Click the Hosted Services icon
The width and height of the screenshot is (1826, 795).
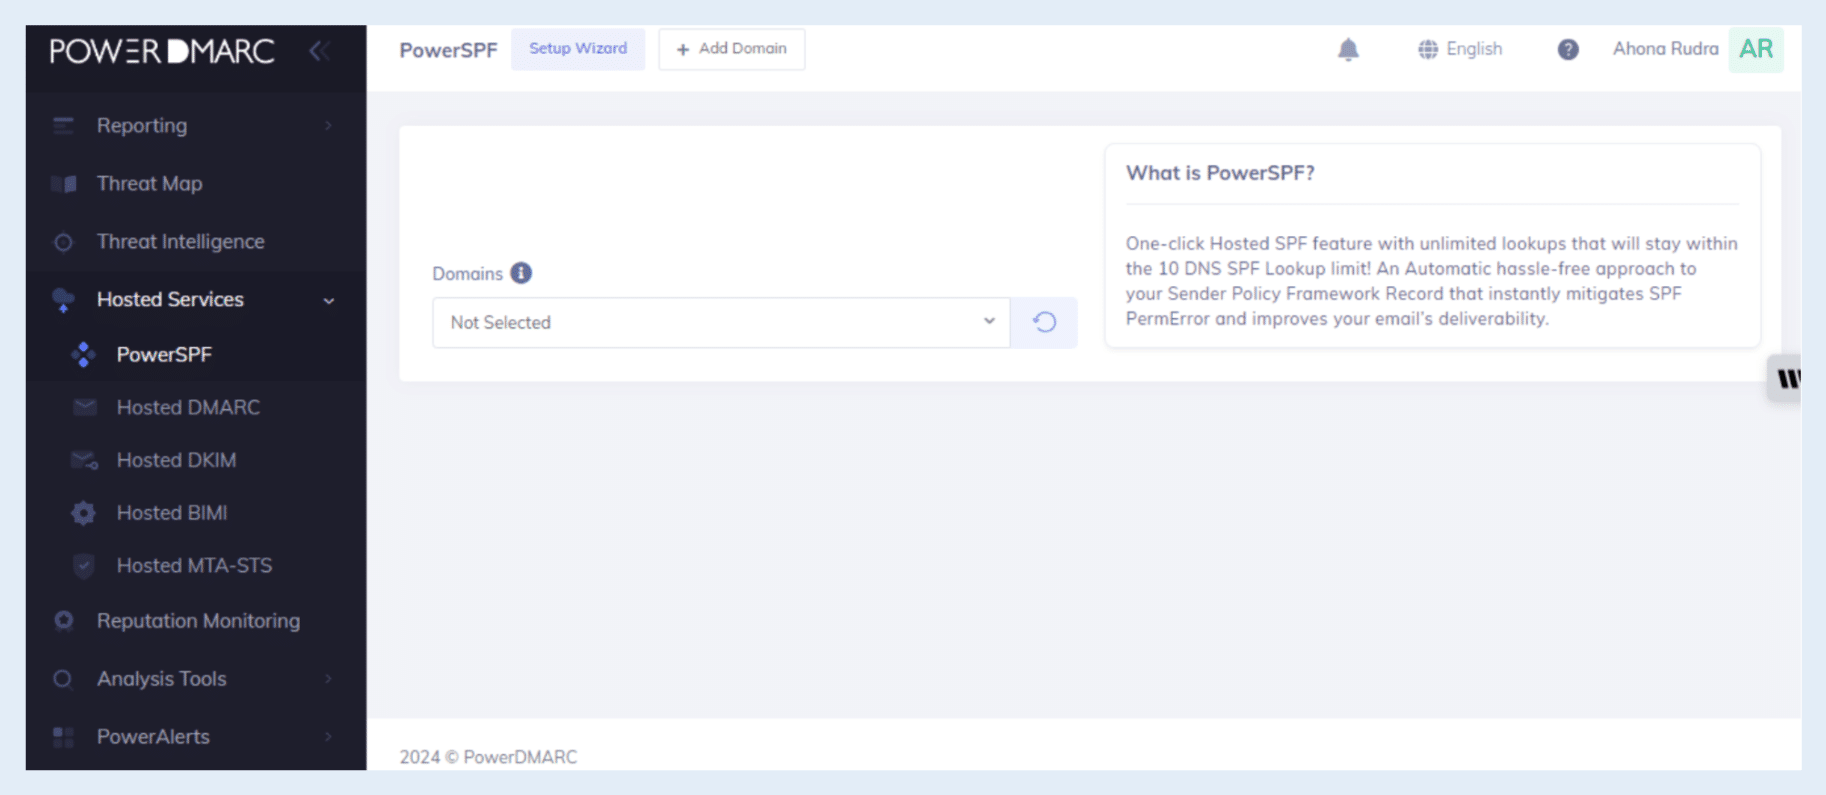coord(63,300)
